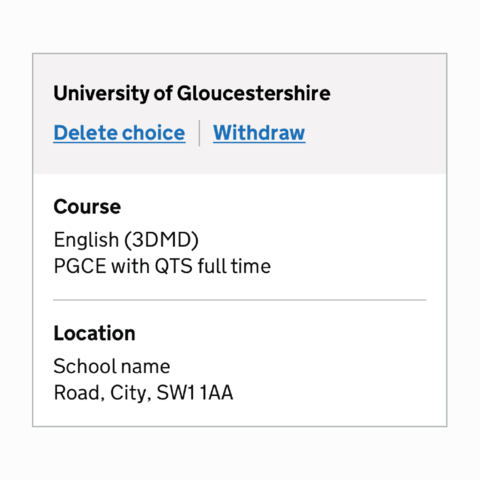Click the 3DMD course code in brackets
The image size is (480, 480).
pos(161,240)
